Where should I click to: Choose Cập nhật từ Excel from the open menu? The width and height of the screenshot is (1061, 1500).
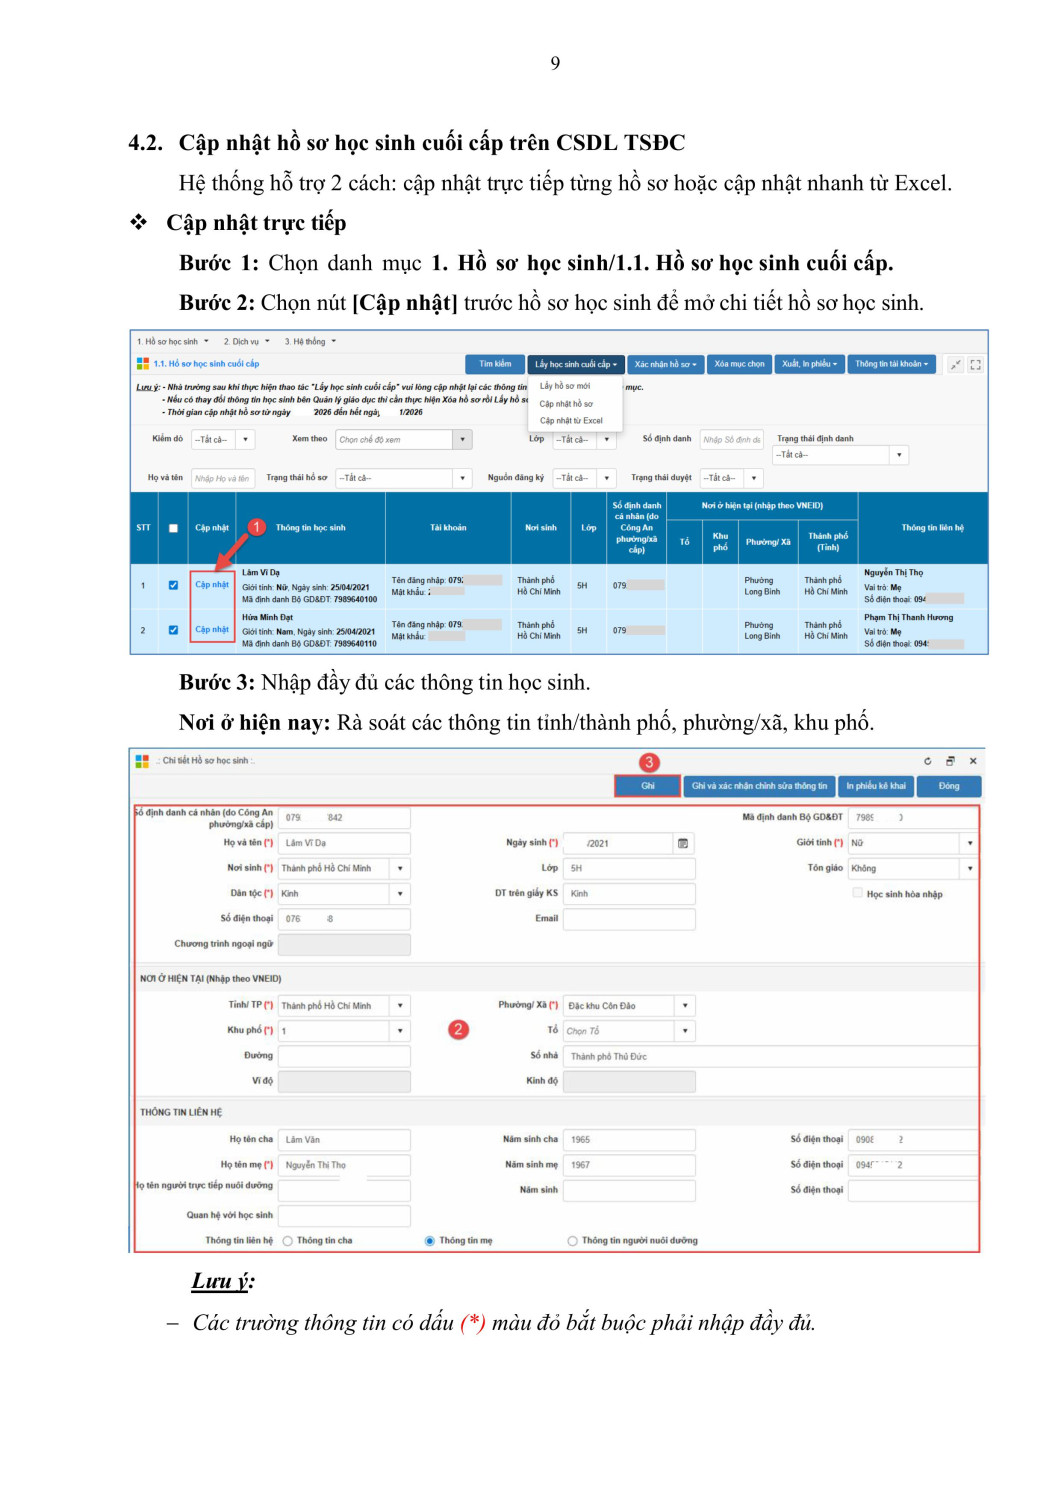[x=571, y=421]
